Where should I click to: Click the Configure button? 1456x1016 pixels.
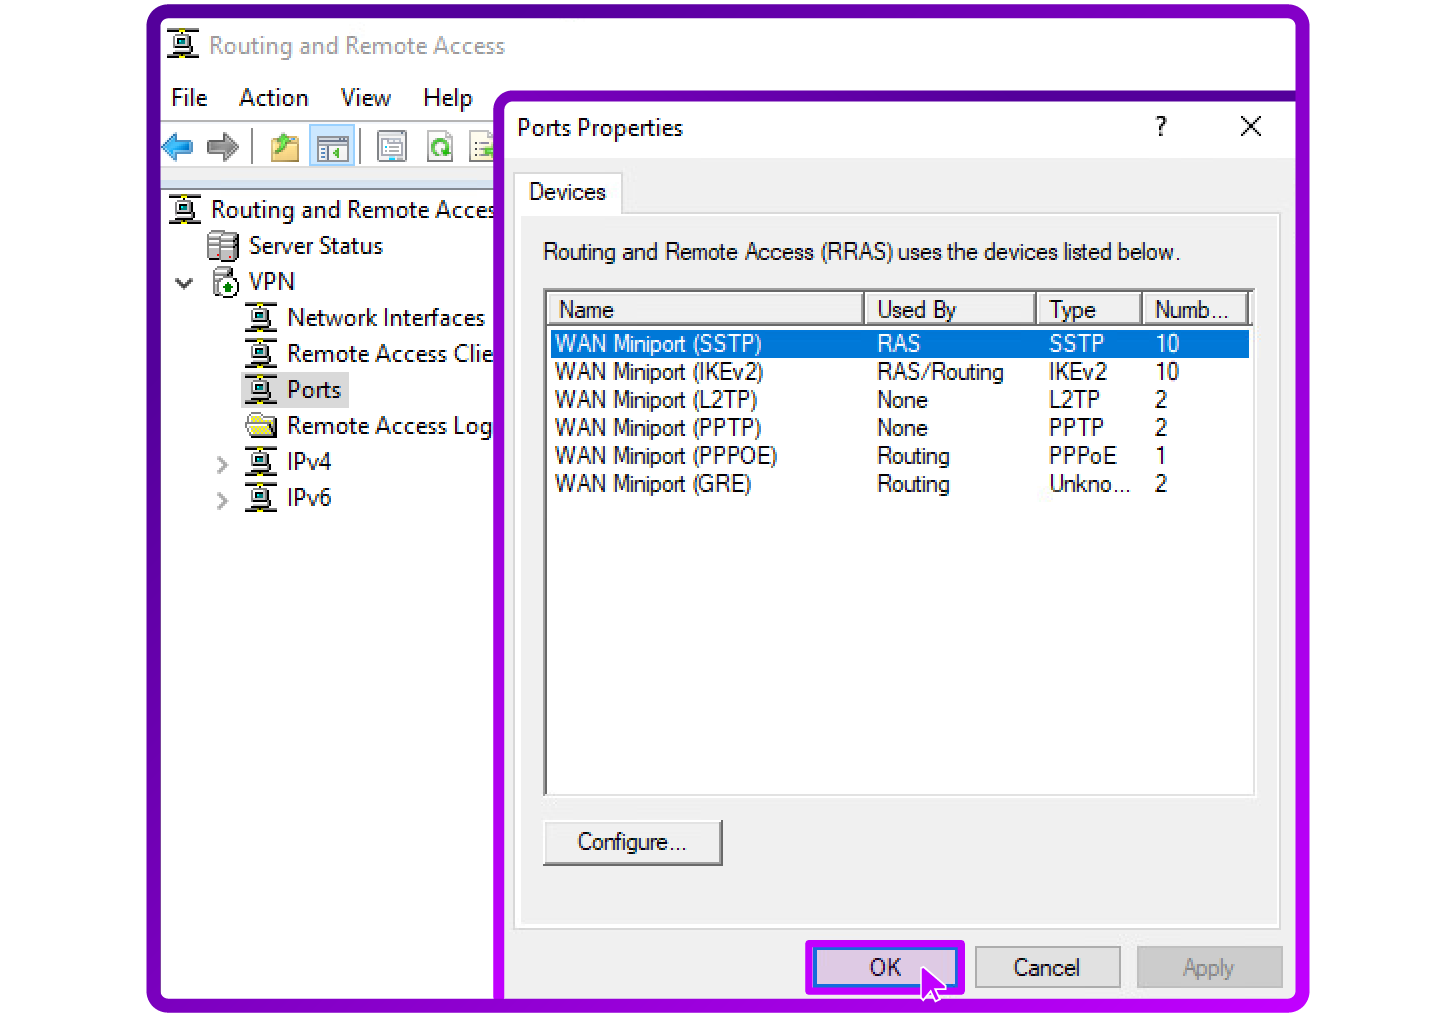pos(632,842)
